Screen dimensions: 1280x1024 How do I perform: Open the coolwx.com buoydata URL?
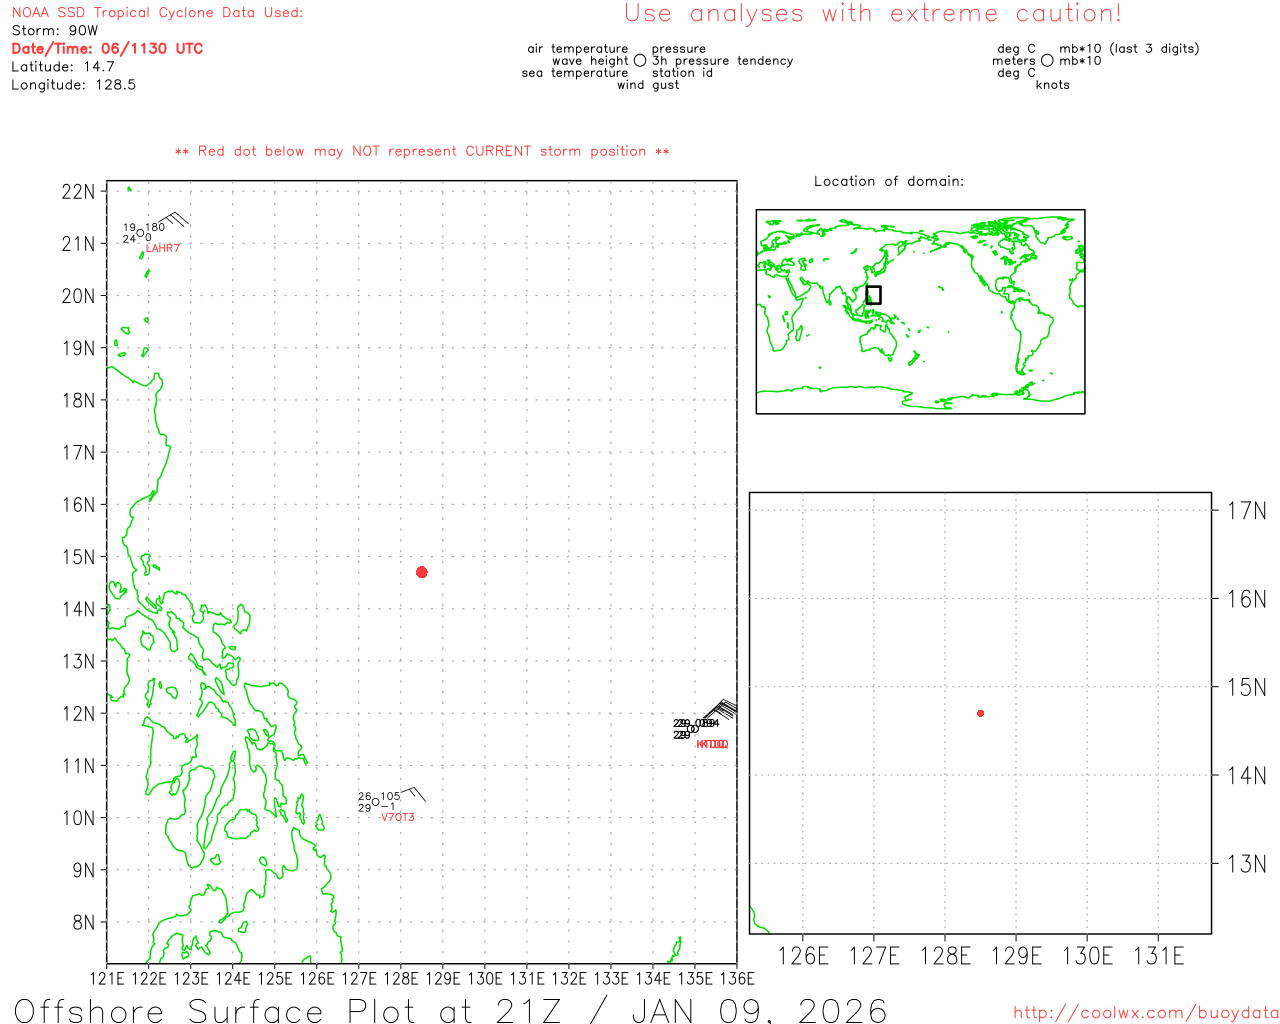1145,1013
